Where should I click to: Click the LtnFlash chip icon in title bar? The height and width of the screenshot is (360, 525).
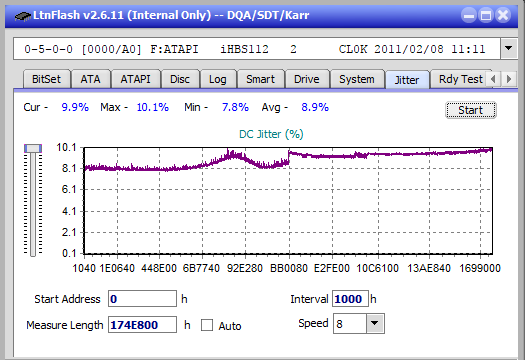pyautogui.click(x=23, y=15)
